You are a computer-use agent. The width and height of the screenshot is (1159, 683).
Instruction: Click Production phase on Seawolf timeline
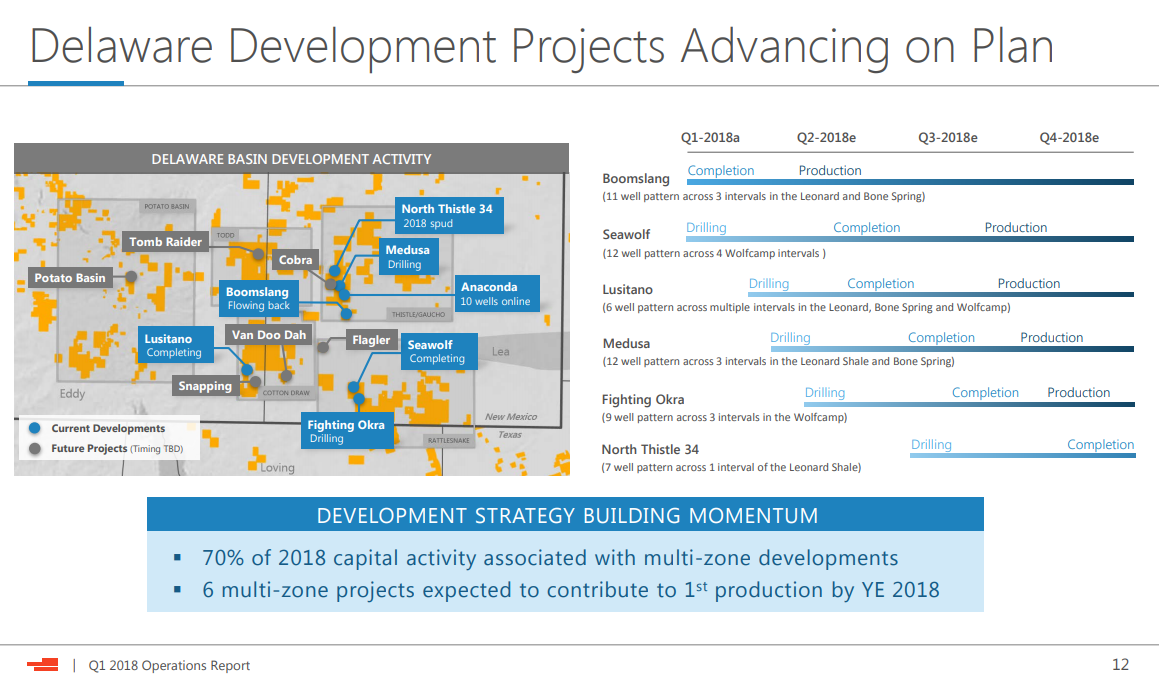tap(1016, 228)
